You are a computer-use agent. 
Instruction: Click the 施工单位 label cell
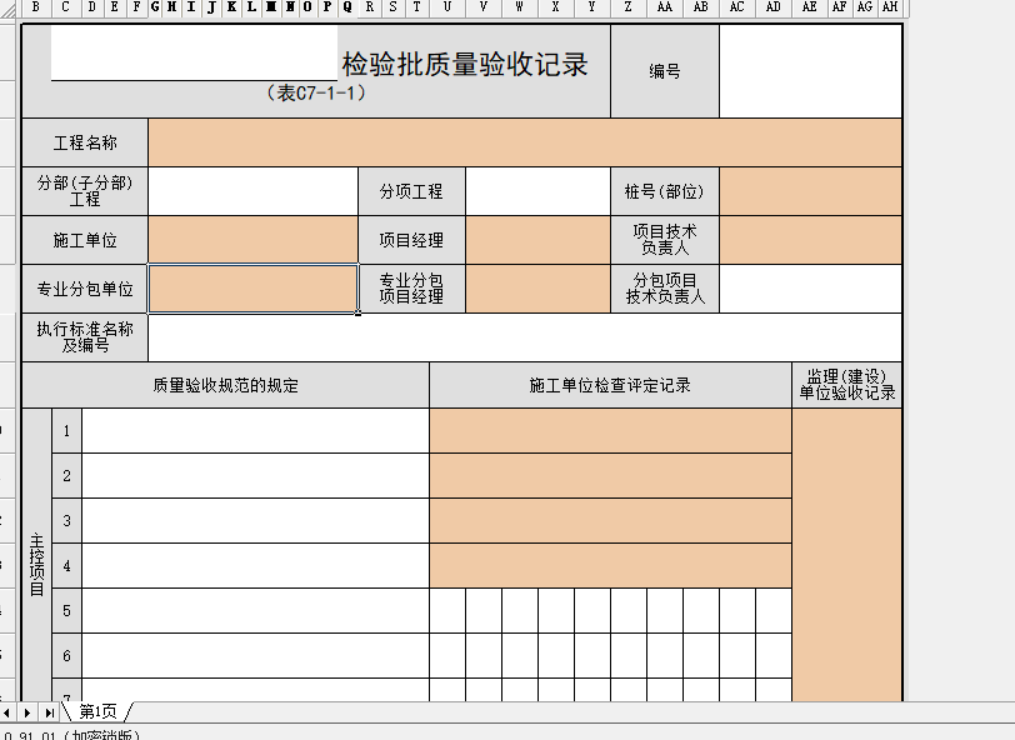point(85,240)
